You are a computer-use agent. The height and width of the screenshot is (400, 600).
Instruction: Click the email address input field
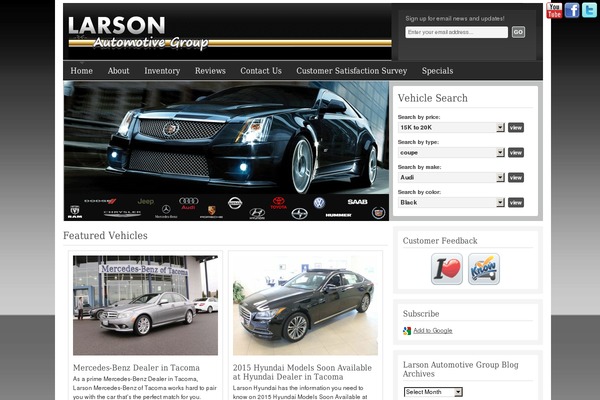457,32
